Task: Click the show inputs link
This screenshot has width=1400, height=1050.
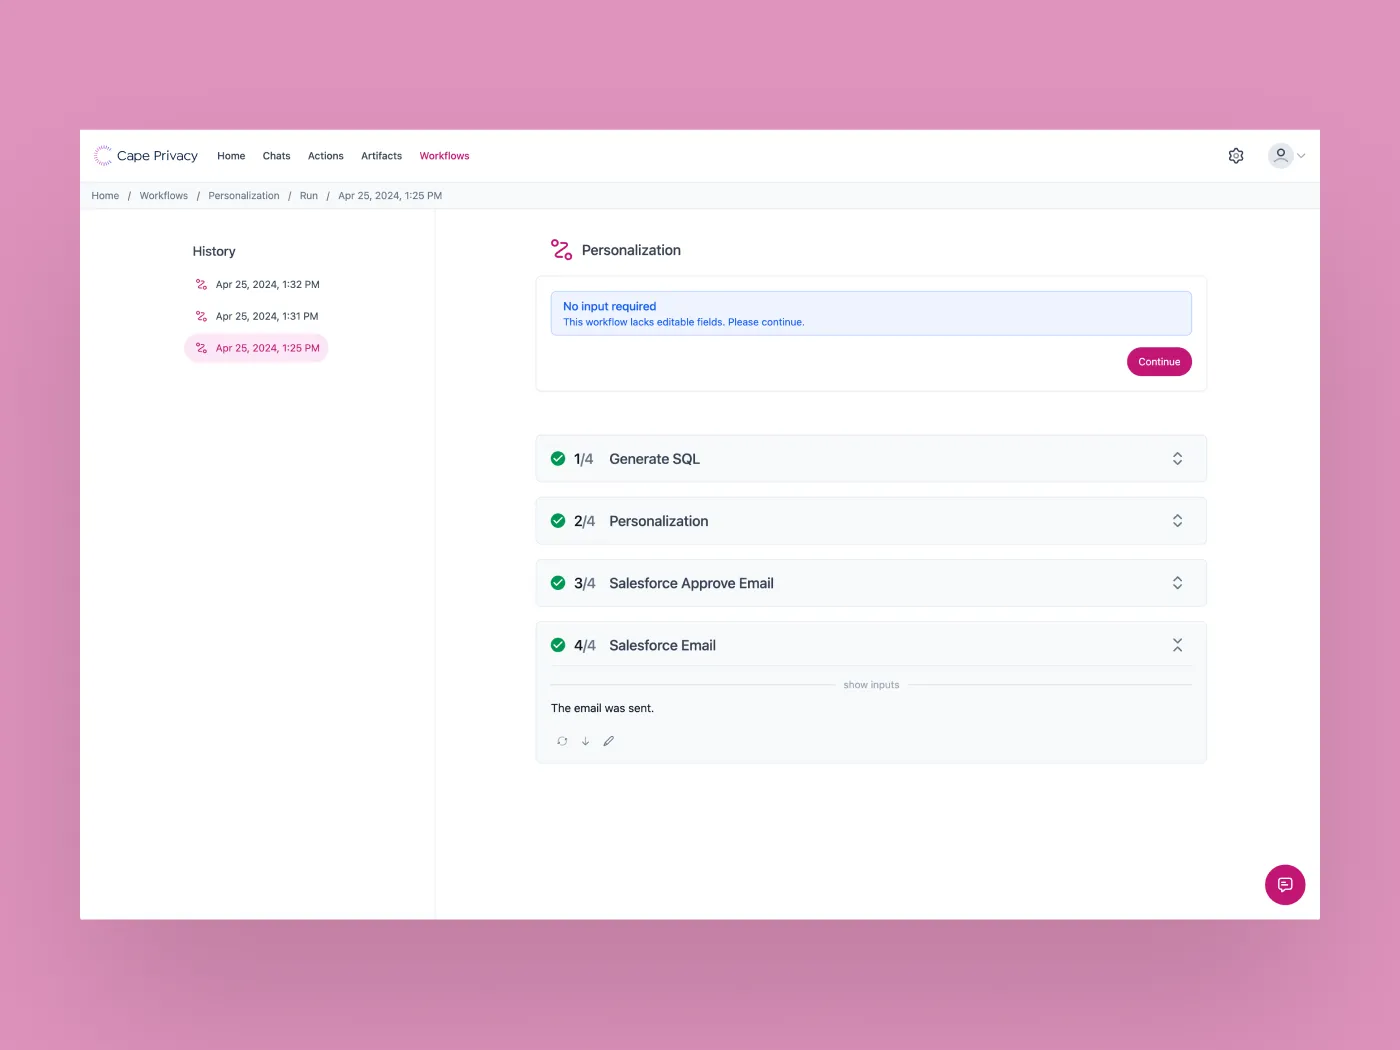Action: pyautogui.click(x=871, y=685)
